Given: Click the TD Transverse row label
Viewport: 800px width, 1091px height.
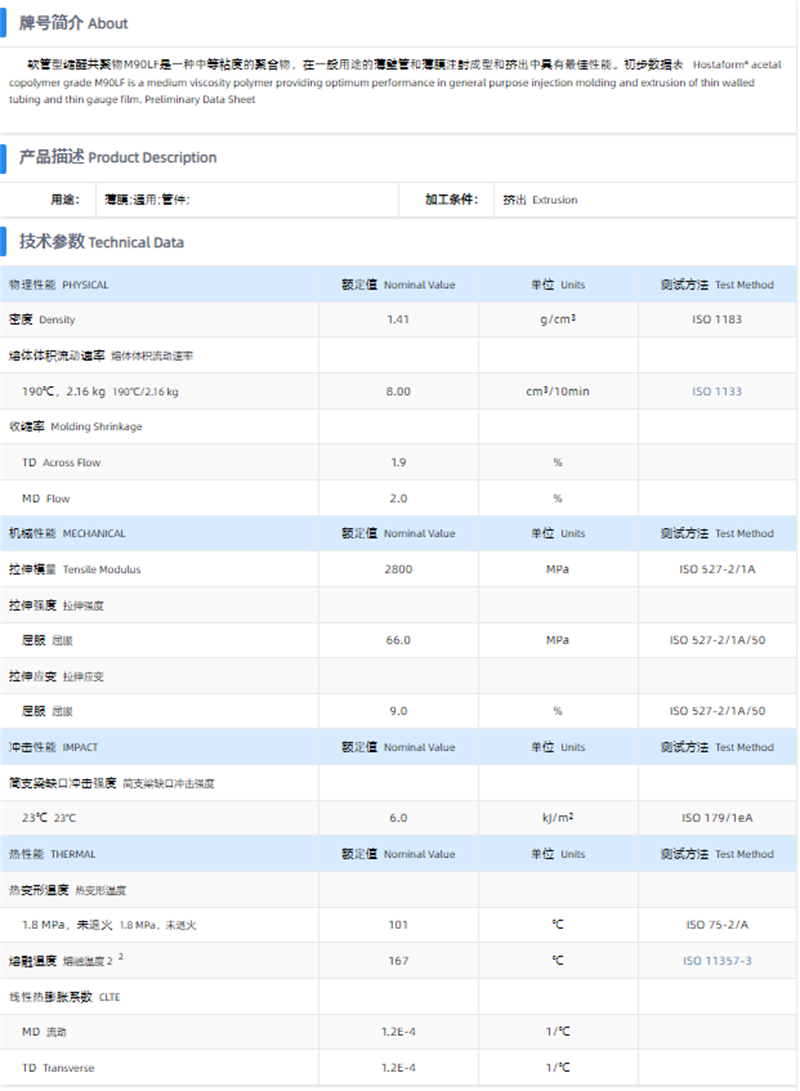Looking at the screenshot, I should point(58,1068).
